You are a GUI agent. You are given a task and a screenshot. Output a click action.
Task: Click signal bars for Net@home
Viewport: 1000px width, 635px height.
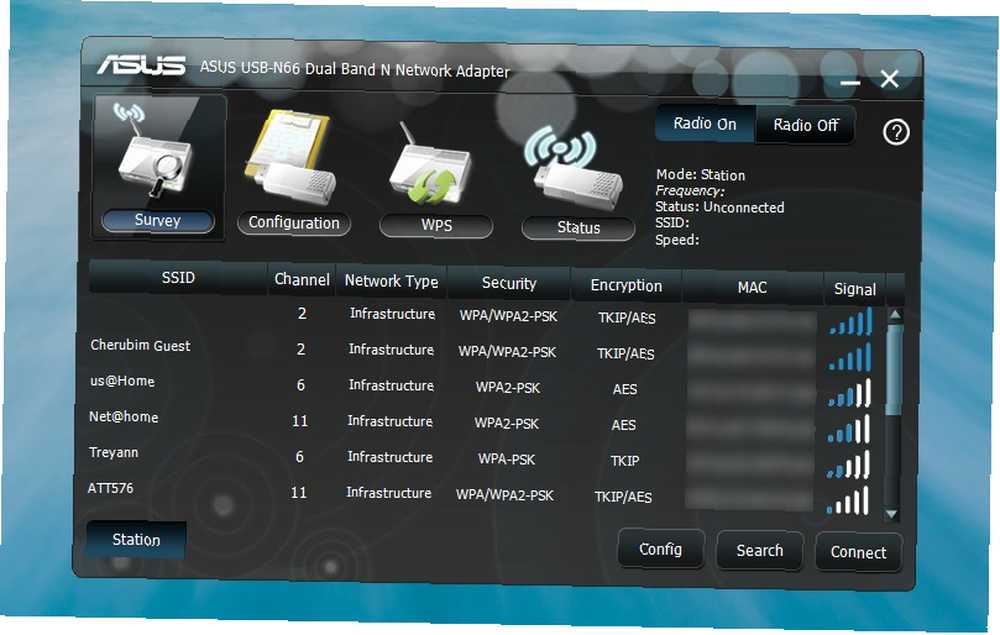849,428
